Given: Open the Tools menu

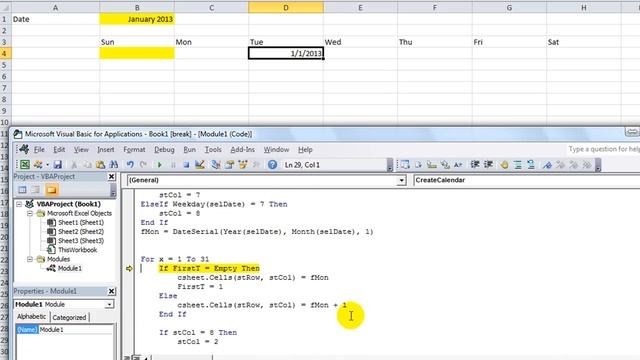Looking at the screenshot, I should [x=213, y=149].
